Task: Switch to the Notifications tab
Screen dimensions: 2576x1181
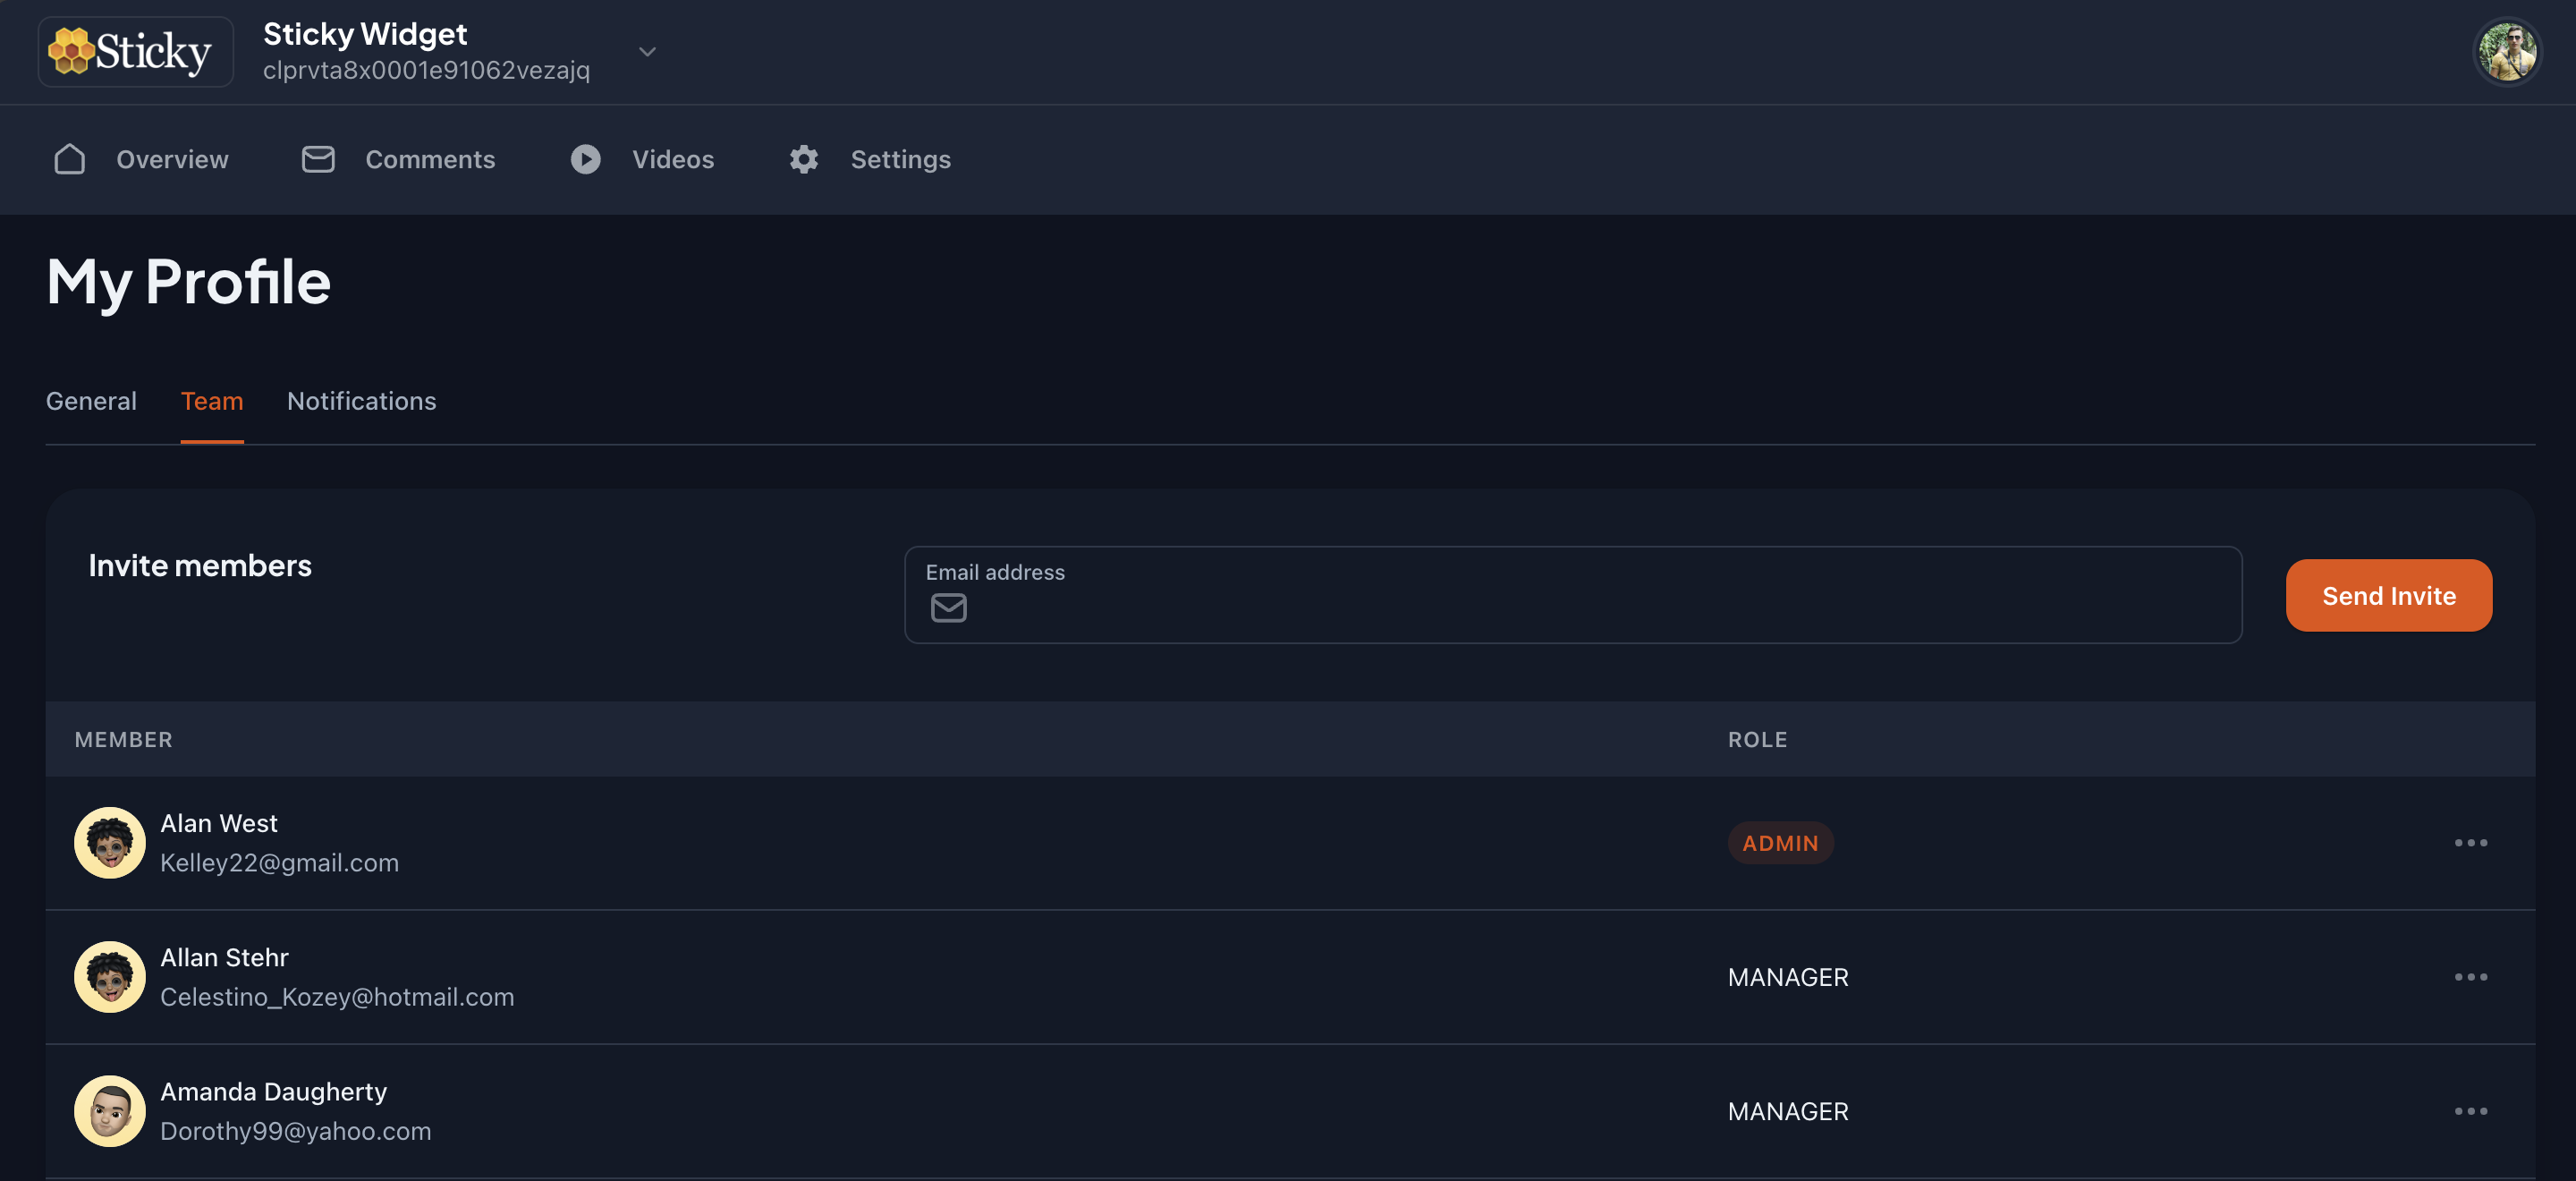Action: coord(361,401)
